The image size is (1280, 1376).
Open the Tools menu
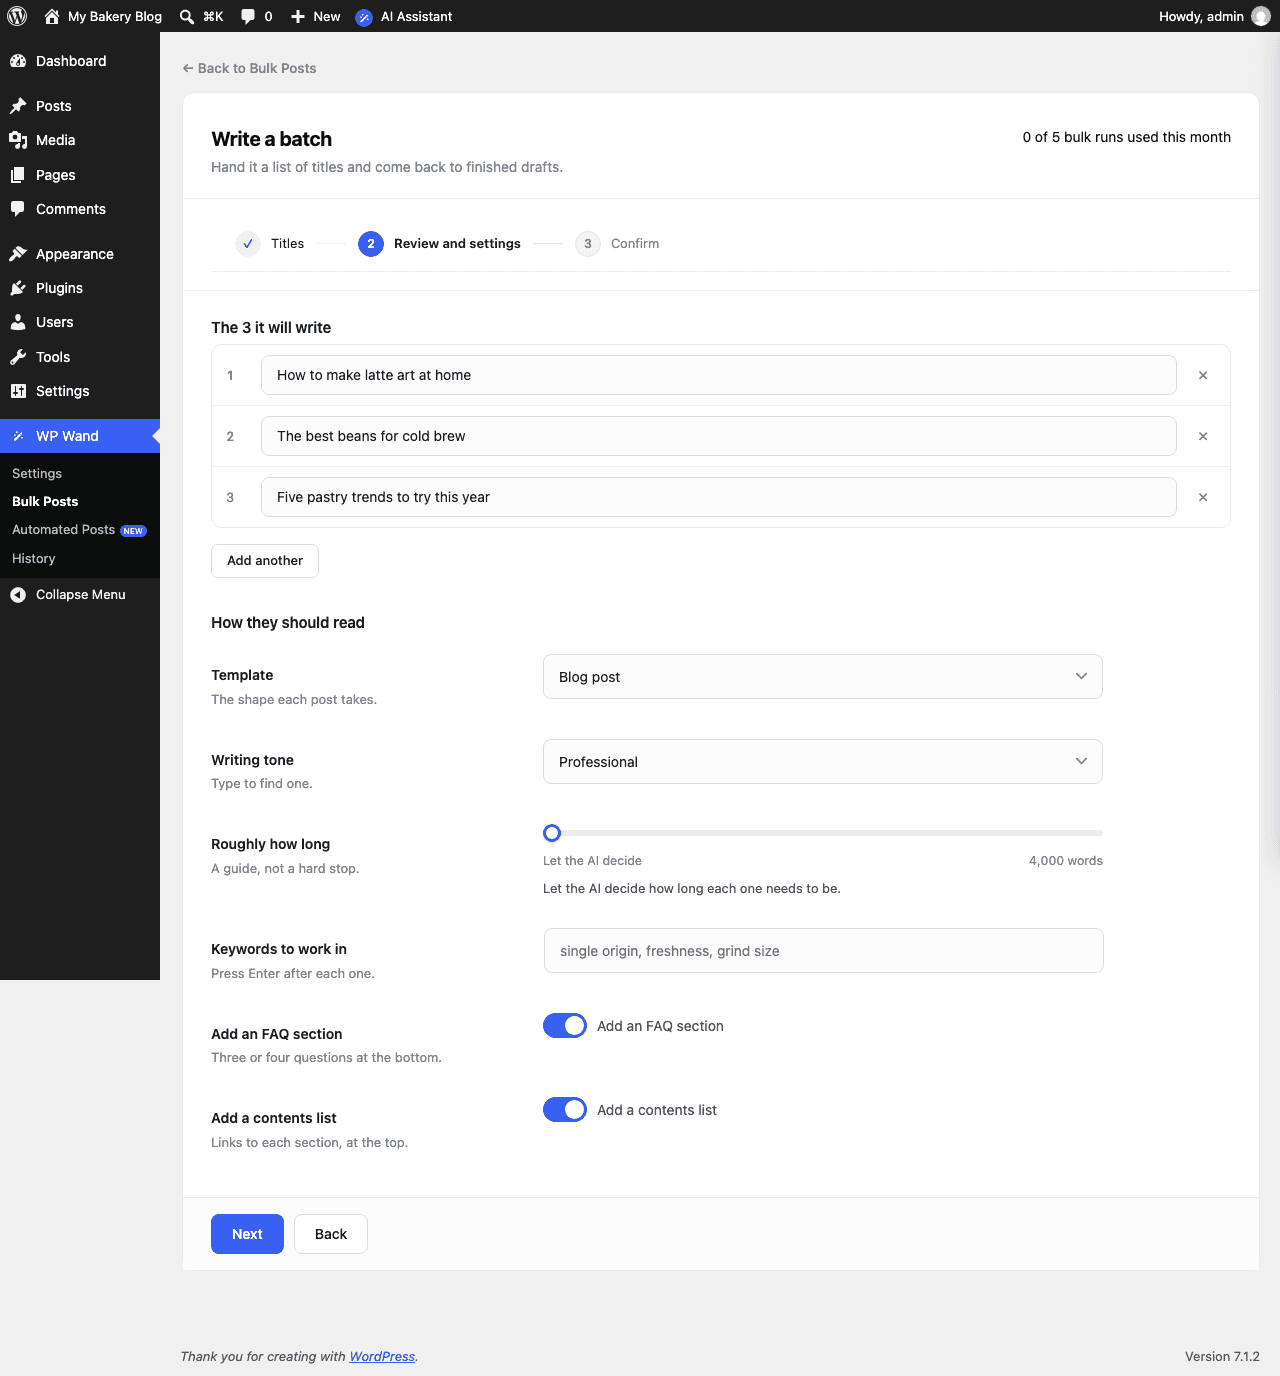point(80,357)
